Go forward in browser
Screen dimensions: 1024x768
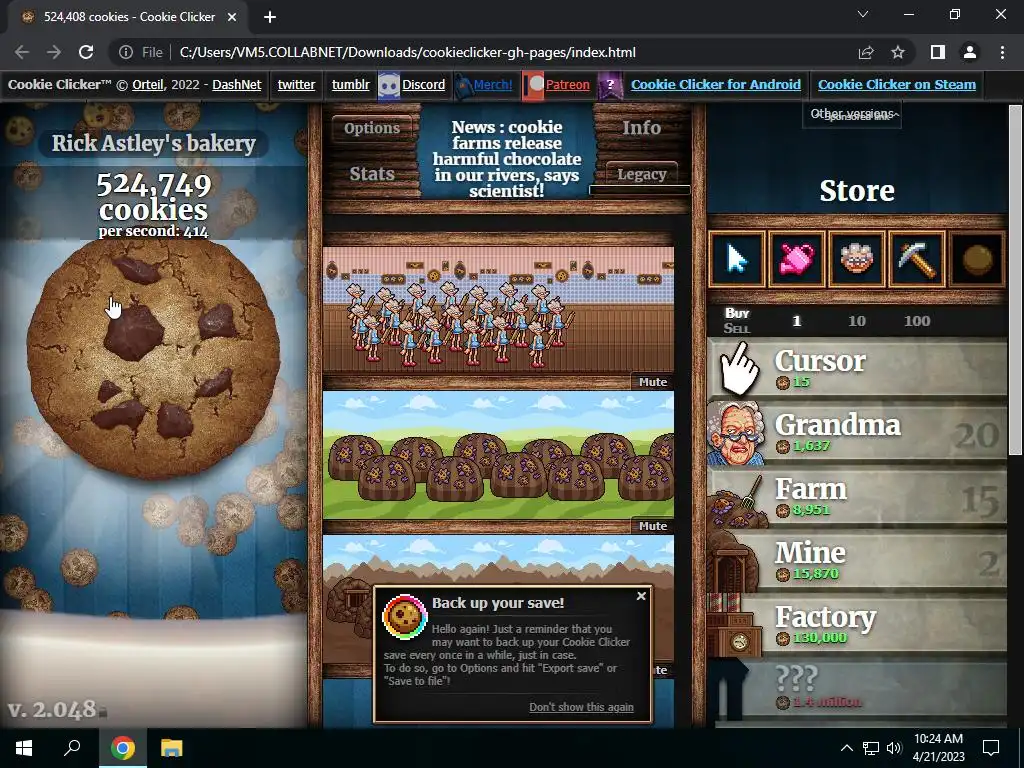[x=54, y=52]
